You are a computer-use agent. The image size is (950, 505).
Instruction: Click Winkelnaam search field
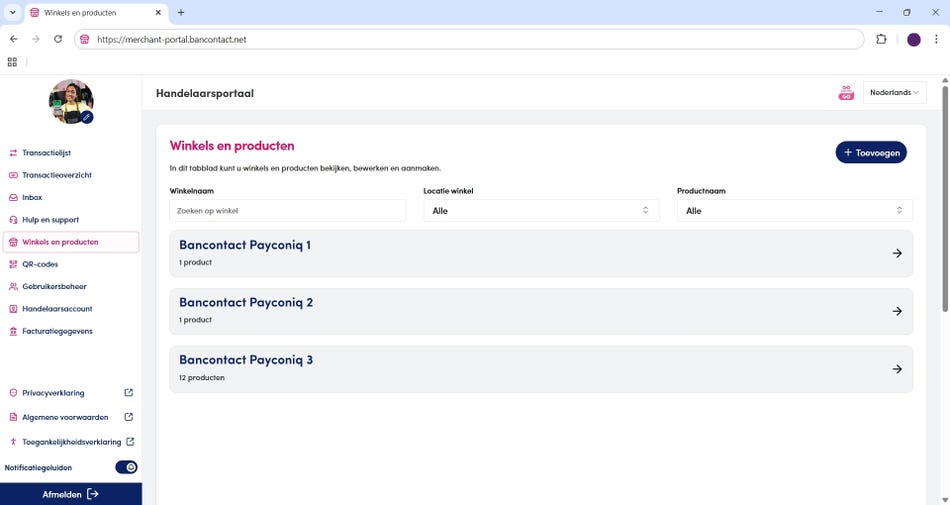click(x=288, y=211)
